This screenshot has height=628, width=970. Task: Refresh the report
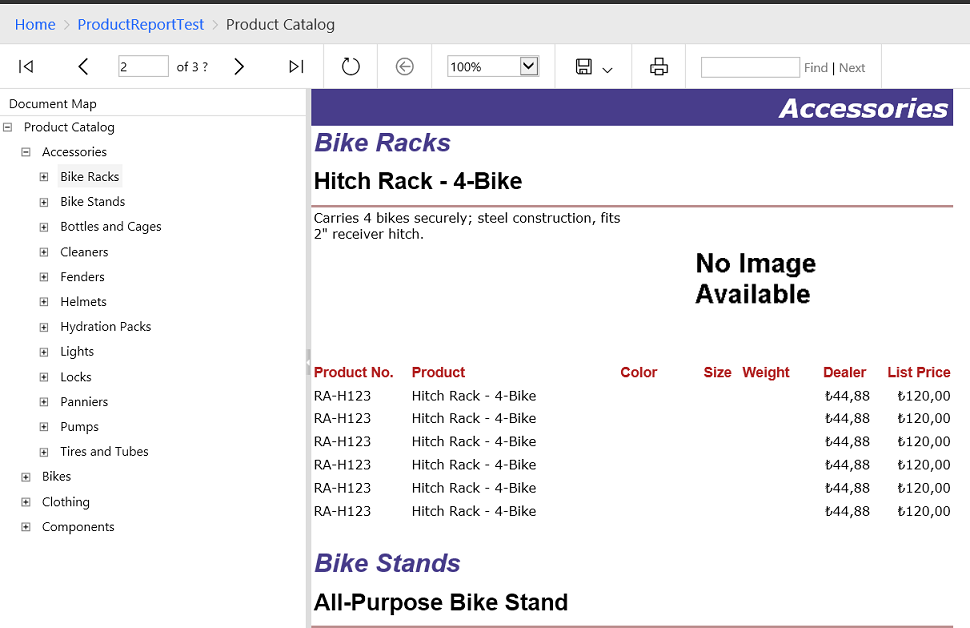click(x=350, y=67)
